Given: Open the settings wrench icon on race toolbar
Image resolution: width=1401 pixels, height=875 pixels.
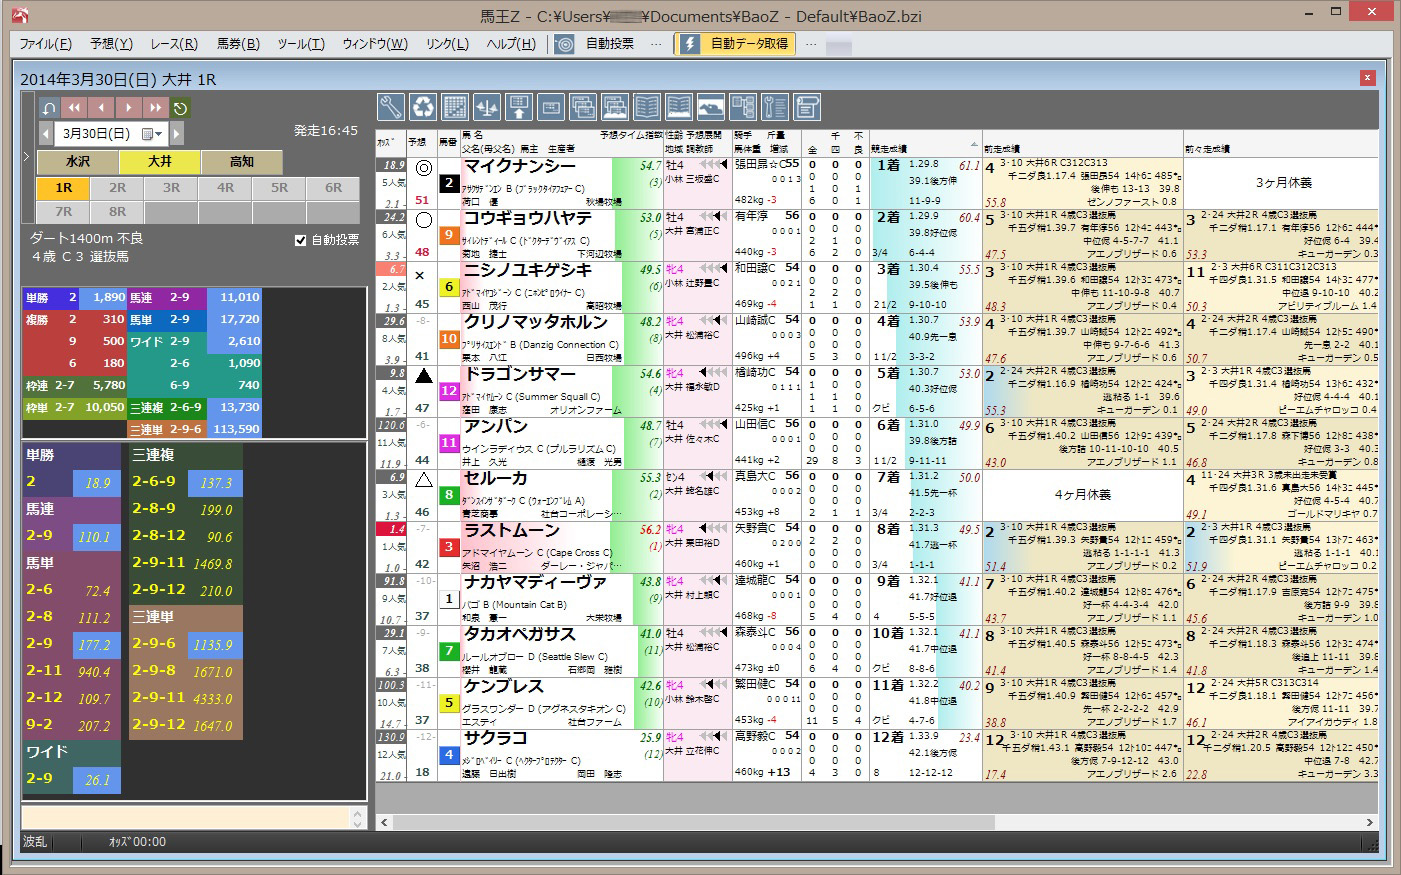Looking at the screenshot, I should [393, 107].
